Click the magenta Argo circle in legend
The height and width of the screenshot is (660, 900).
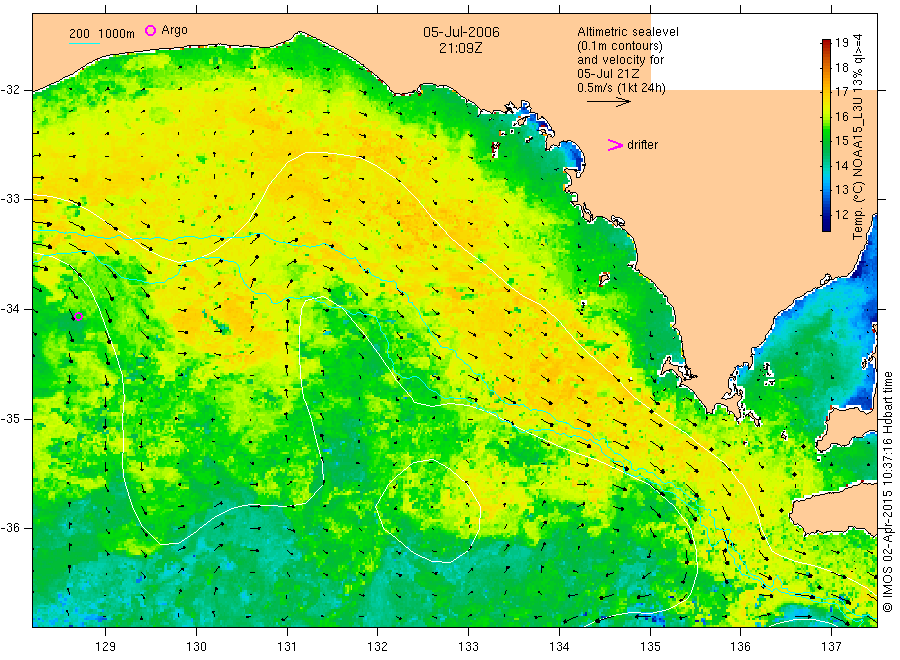(150, 30)
